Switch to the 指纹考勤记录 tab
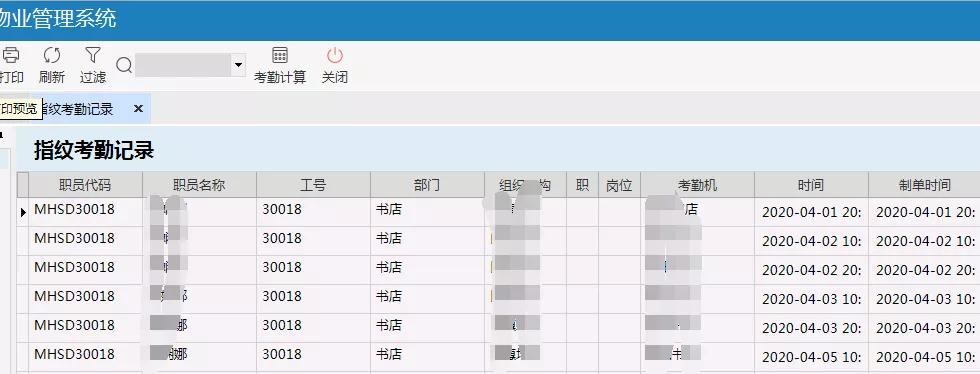The width and height of the screenshot is (980, 374). point(79,109)
